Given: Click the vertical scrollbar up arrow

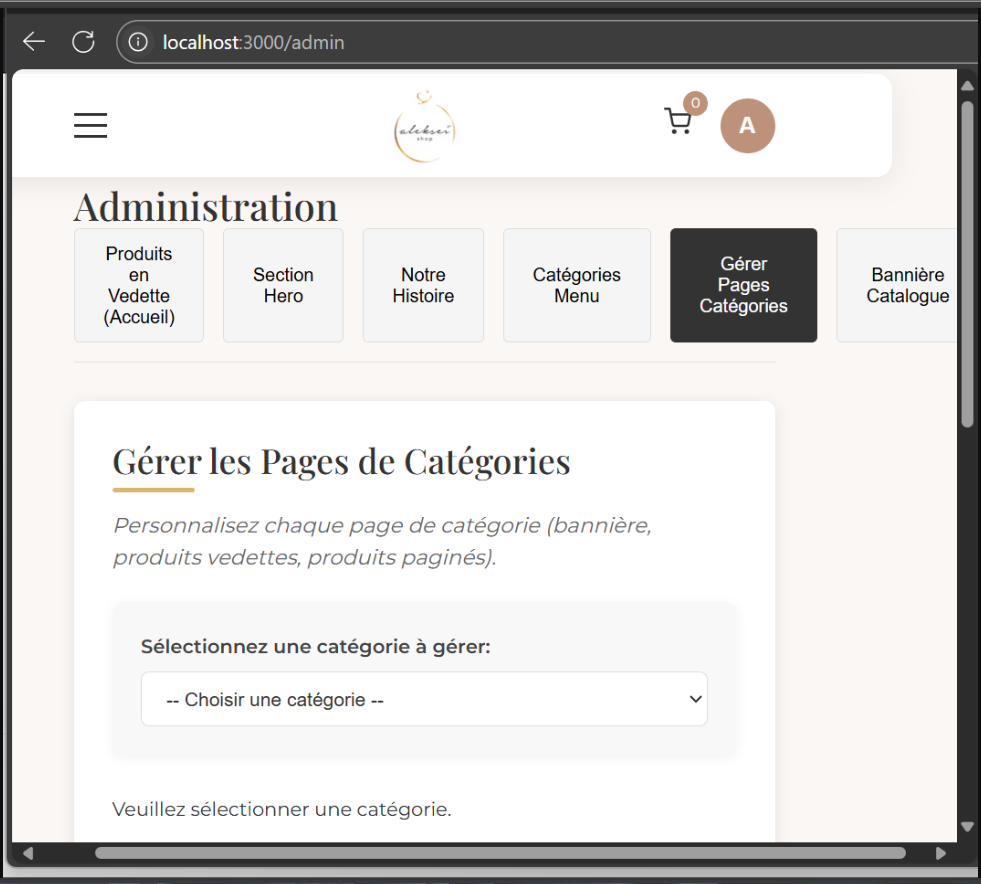Looking at the screenshot, I should pos(967,85).
